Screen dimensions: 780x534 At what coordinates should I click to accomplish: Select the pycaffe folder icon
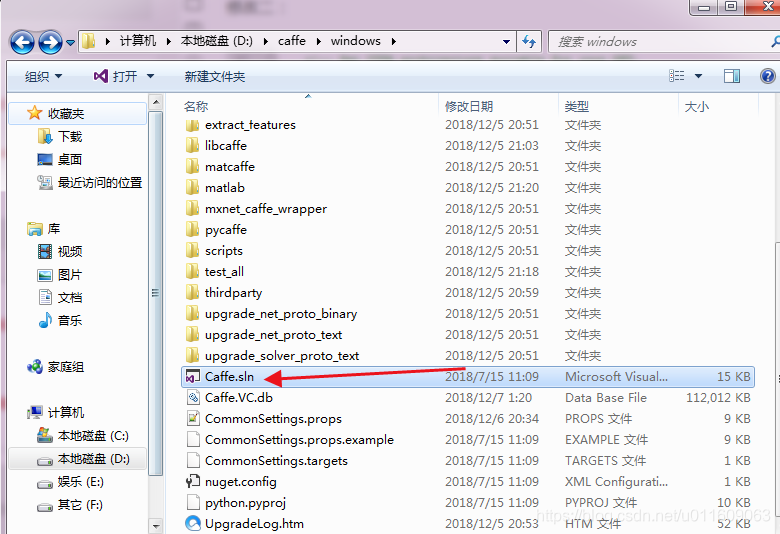click(x=193, y=230)
